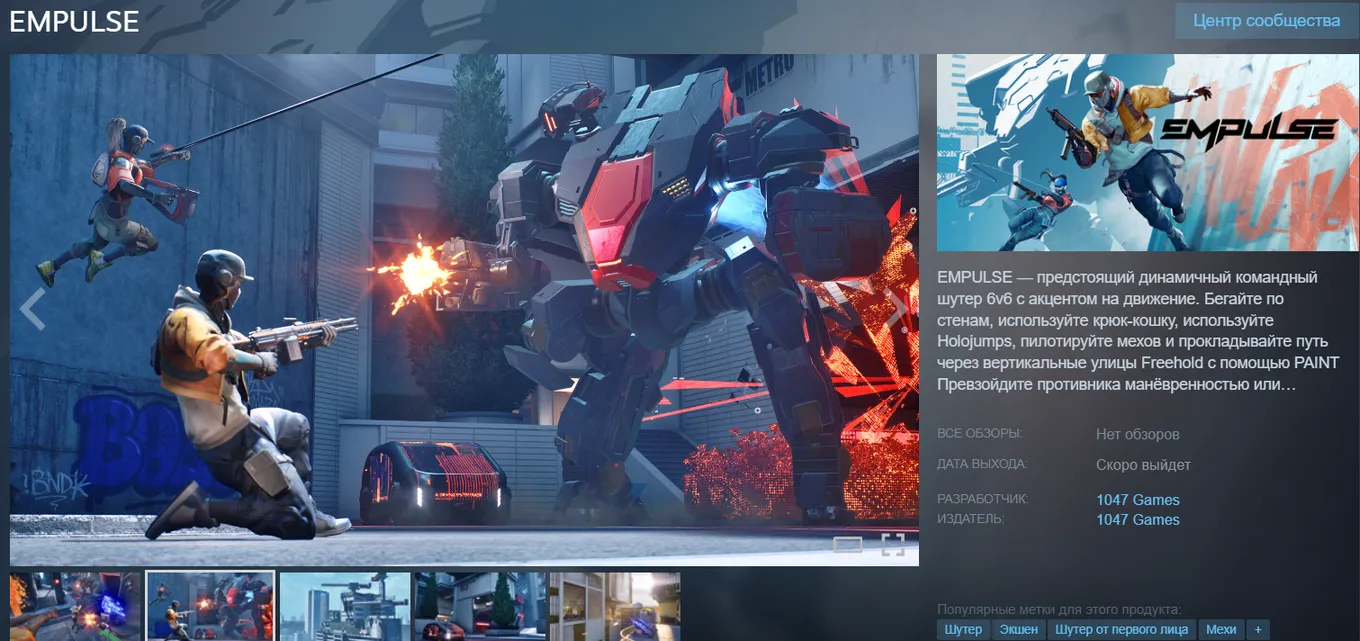Open the Центр сообщества community hub
Screen dimensions: 1360x641
1266,20
